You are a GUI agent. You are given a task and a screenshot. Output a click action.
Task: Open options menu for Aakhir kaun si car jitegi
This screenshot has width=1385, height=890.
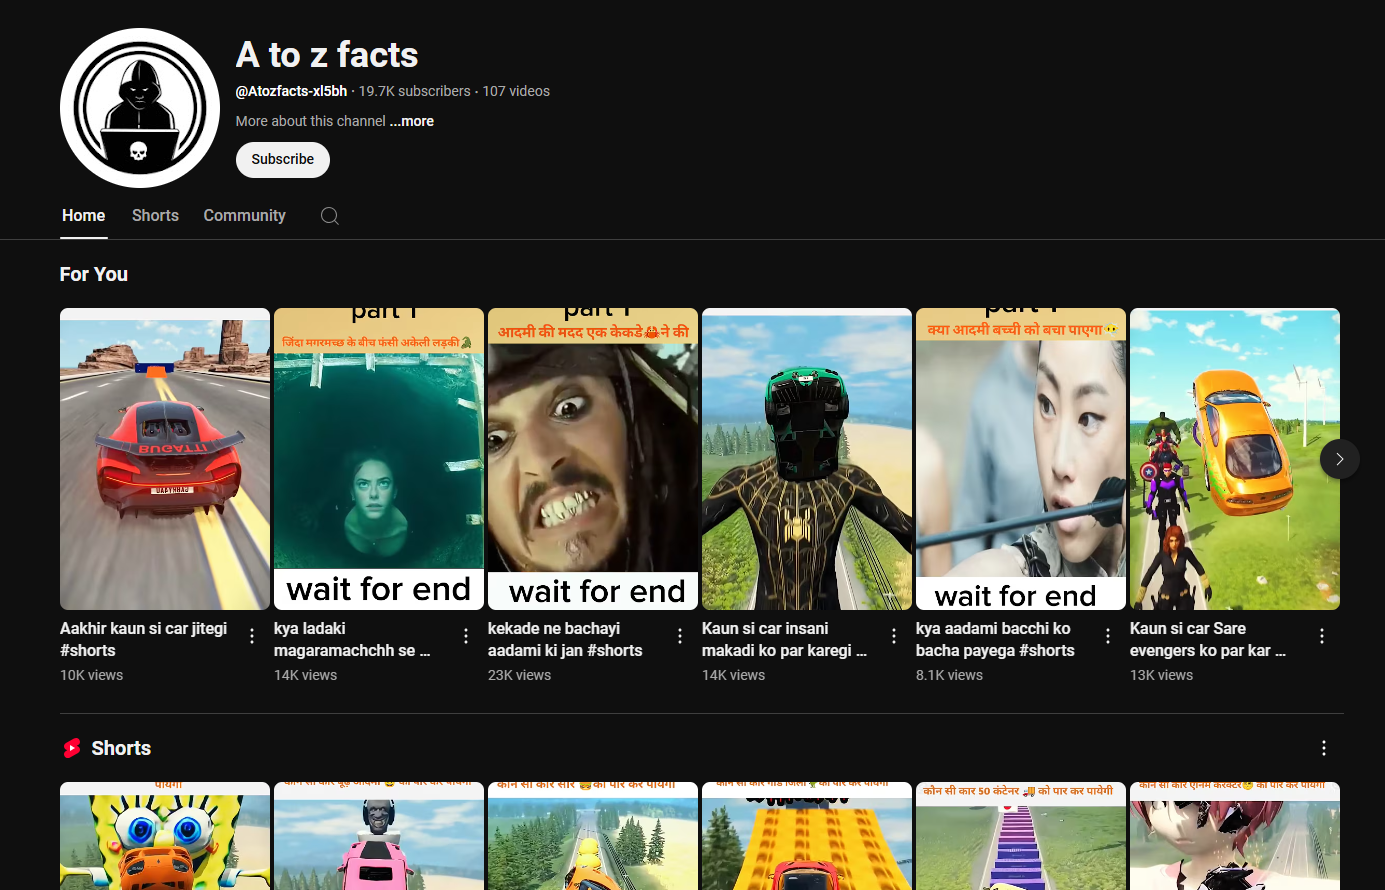(252, 636)
